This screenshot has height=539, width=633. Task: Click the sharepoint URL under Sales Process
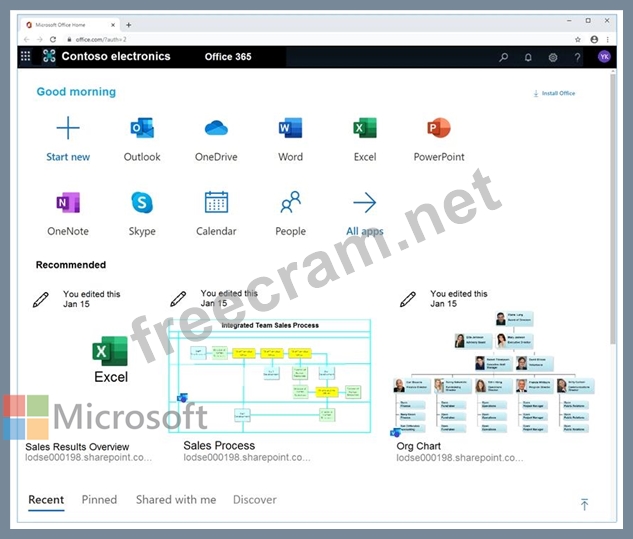pos(247,457)
